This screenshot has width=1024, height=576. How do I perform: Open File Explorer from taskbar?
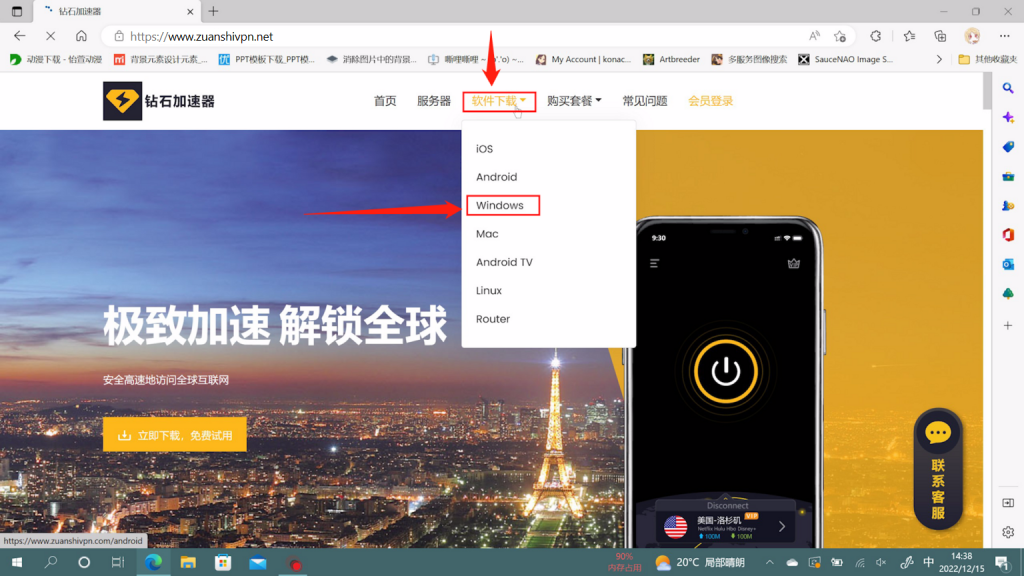pos(188,562)
